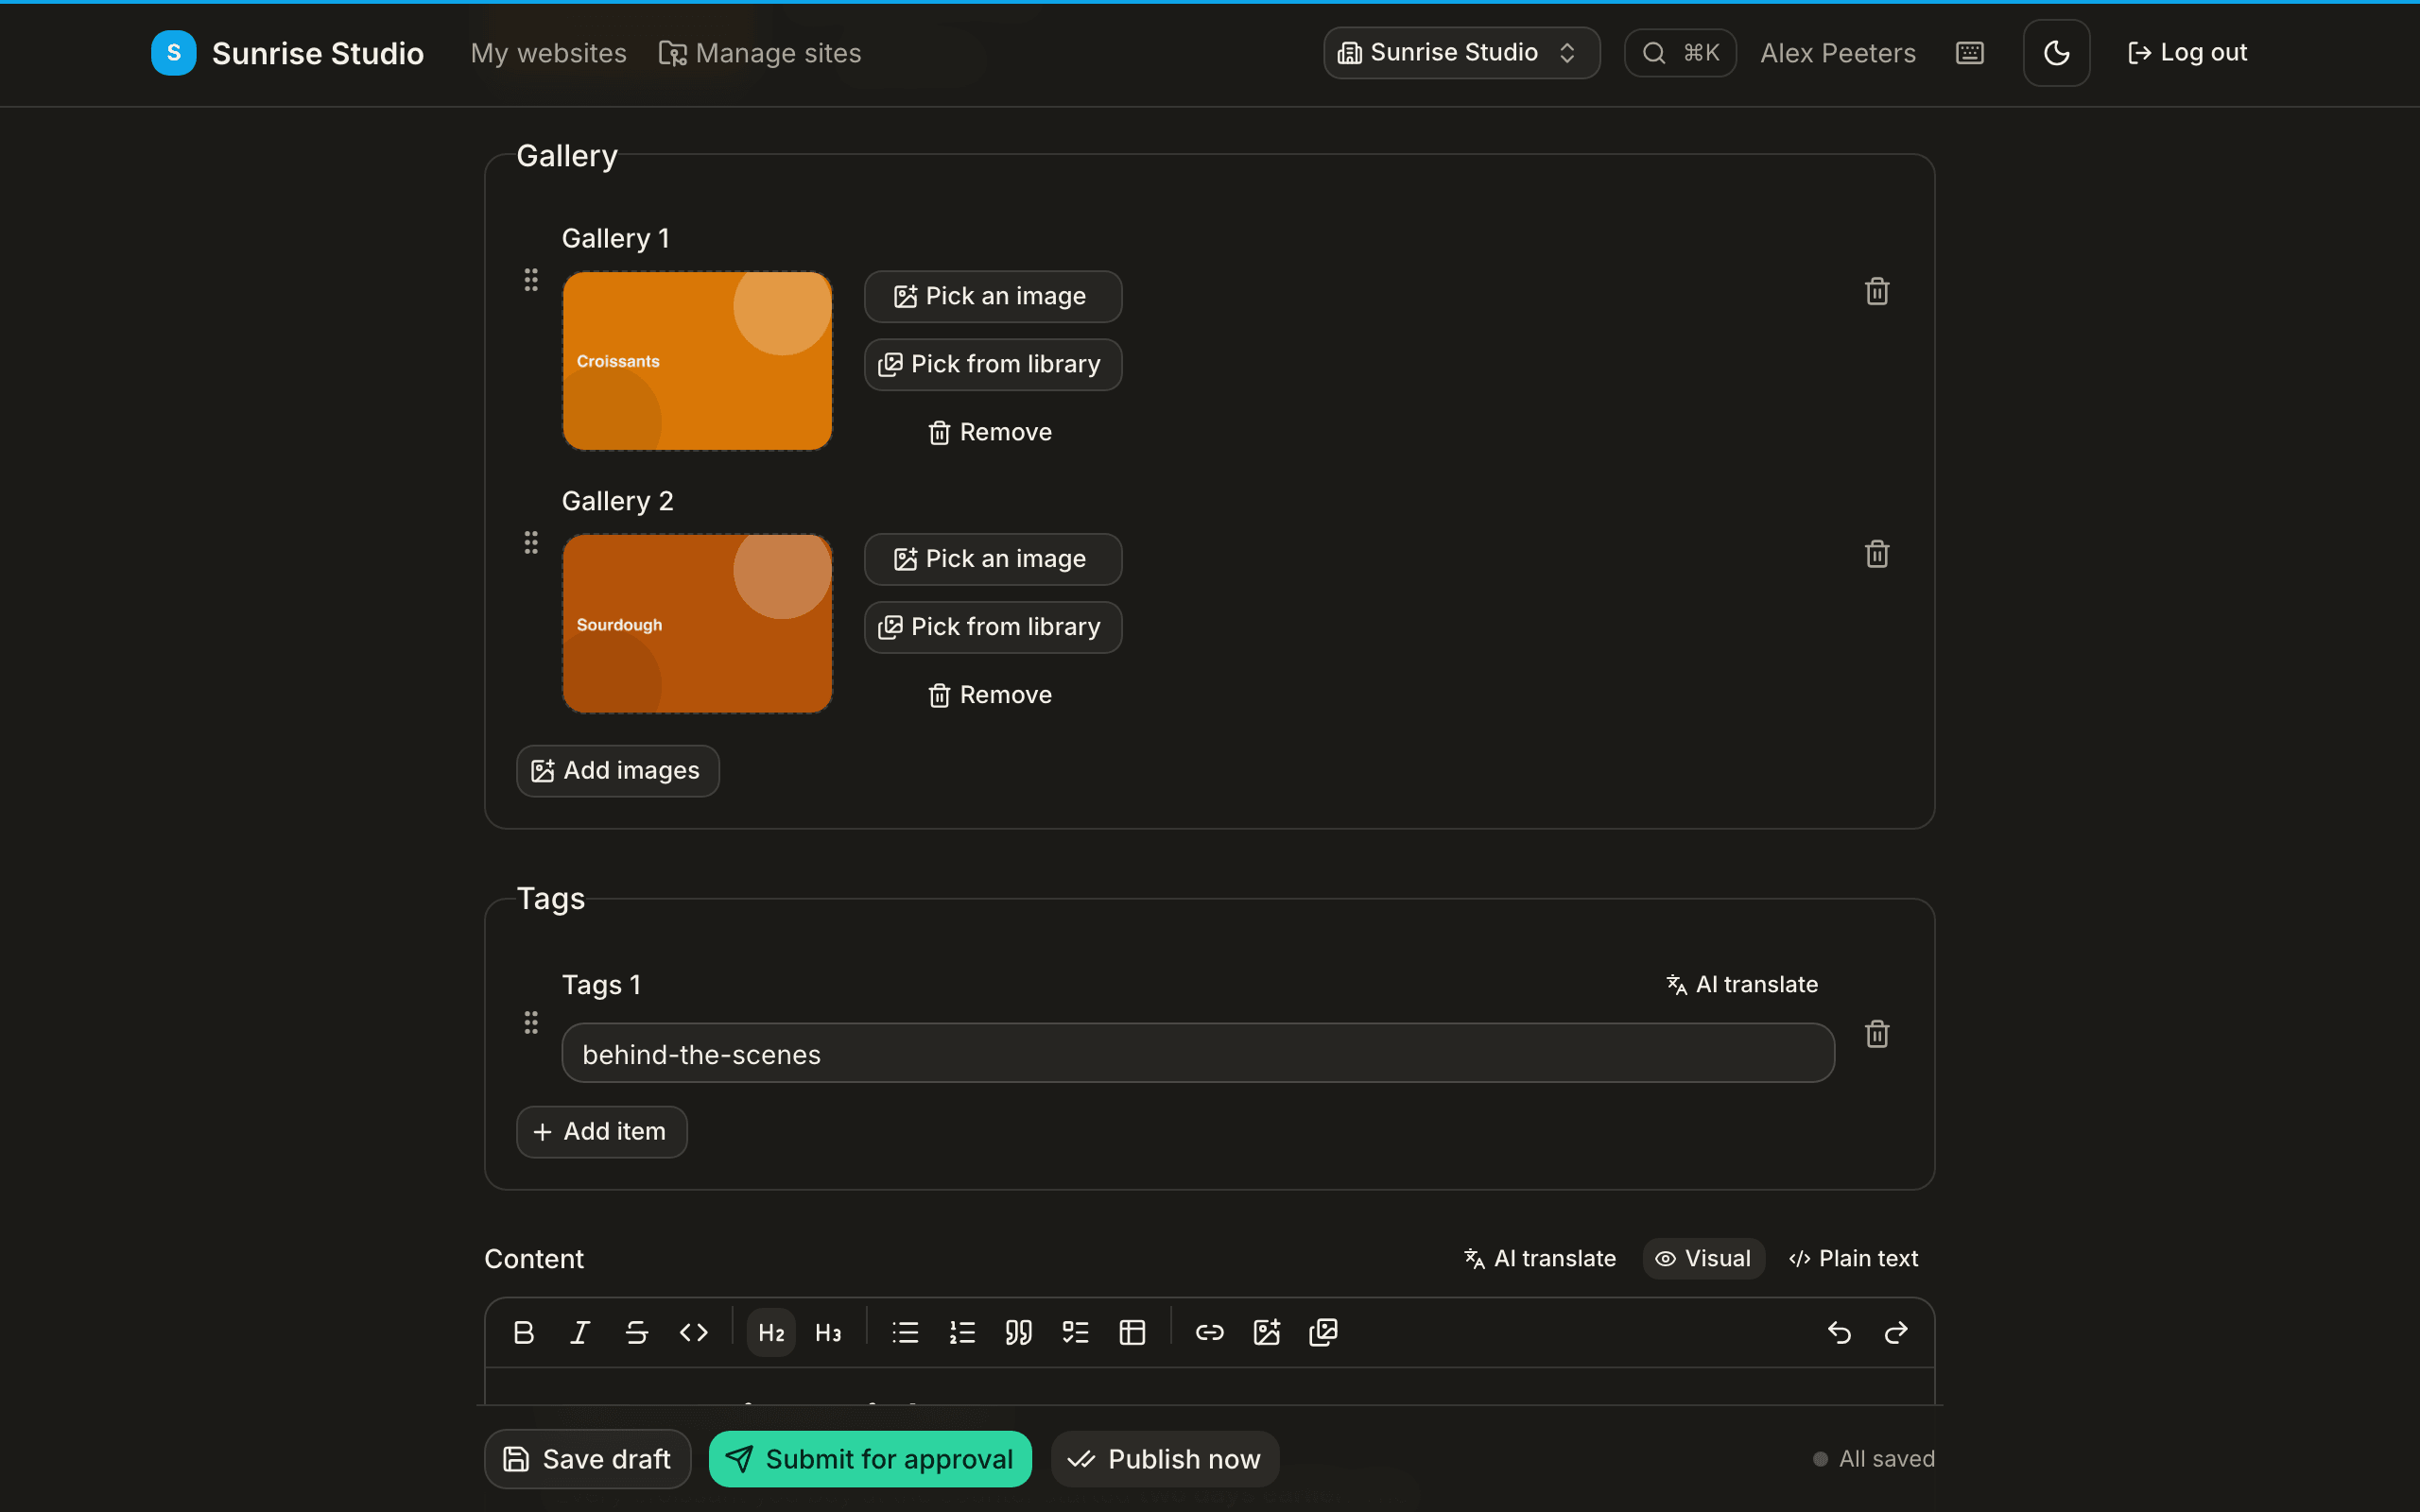Open the ⌘K search box

pos(1680,53)
